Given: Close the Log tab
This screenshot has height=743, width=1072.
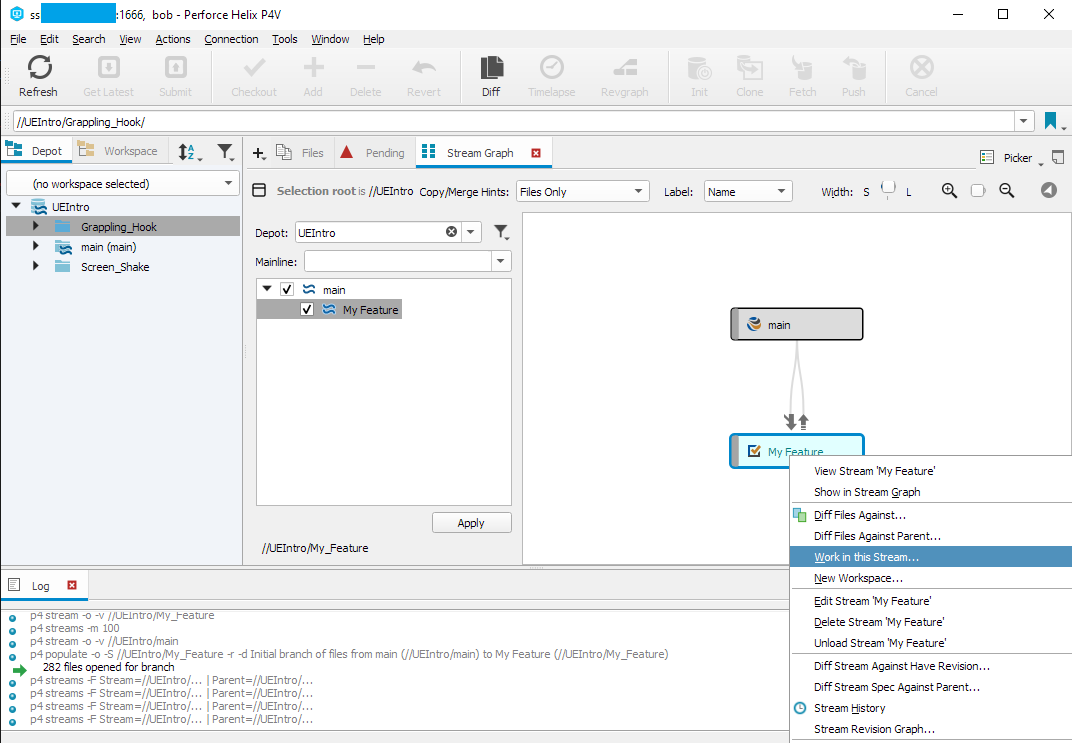Looking at the screenshot, I should [72, 585].
